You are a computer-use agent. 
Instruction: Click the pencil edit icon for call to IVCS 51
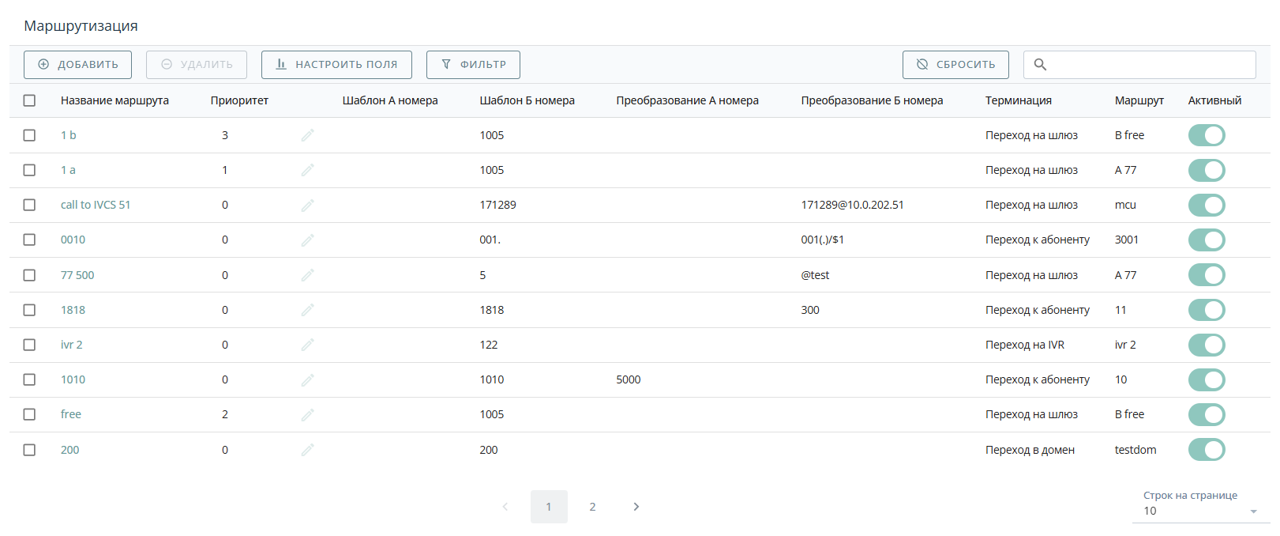pyautogui.click(x=307, y=205)
